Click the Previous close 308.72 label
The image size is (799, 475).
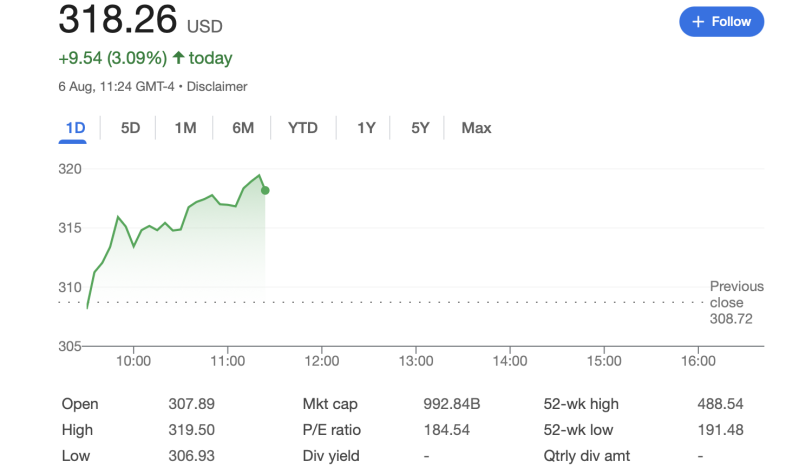coord(736,302)
